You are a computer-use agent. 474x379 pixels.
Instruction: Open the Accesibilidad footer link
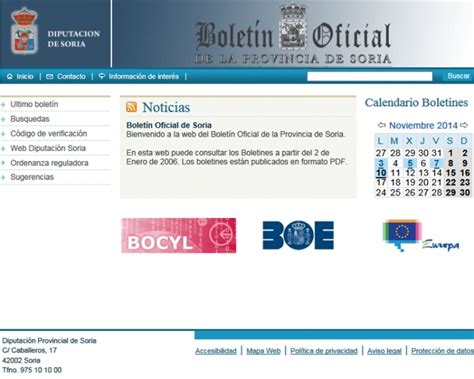[216, 351]
